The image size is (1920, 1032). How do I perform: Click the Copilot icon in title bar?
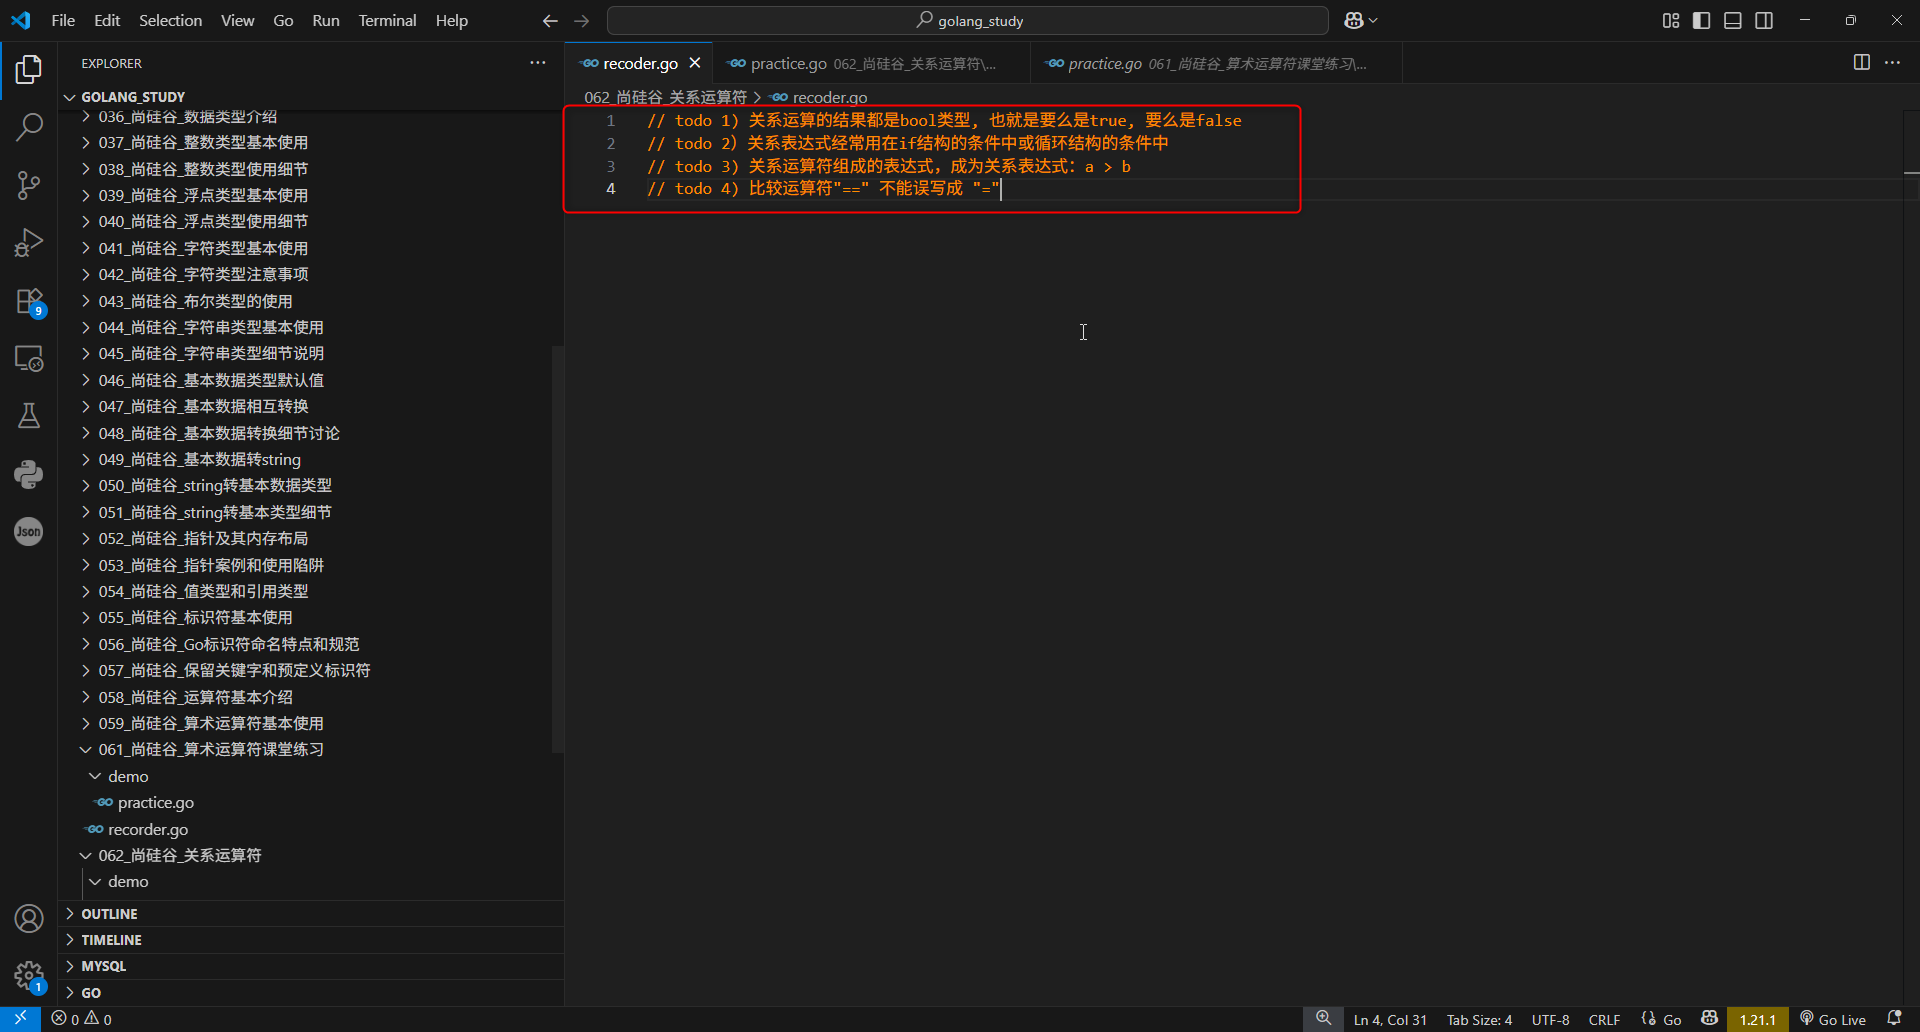[x=1354, y=20]
